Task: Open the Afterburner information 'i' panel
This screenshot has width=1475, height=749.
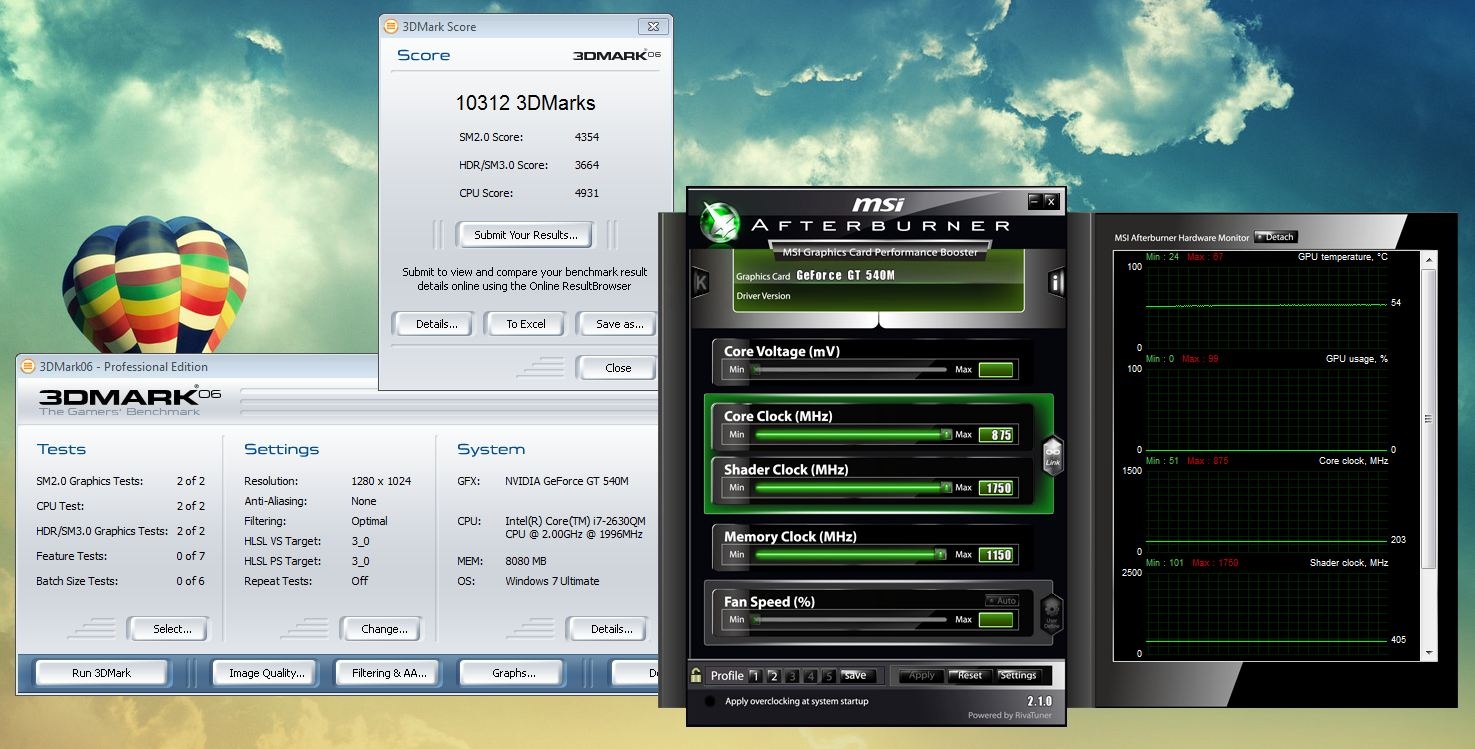Action: click(x=1055, y=282)
